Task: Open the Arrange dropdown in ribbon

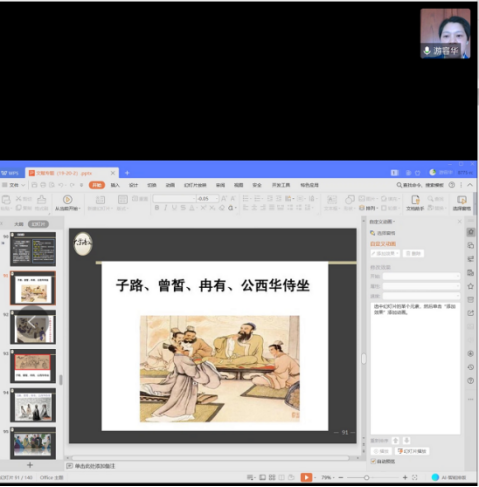Action: pos(368,208)
